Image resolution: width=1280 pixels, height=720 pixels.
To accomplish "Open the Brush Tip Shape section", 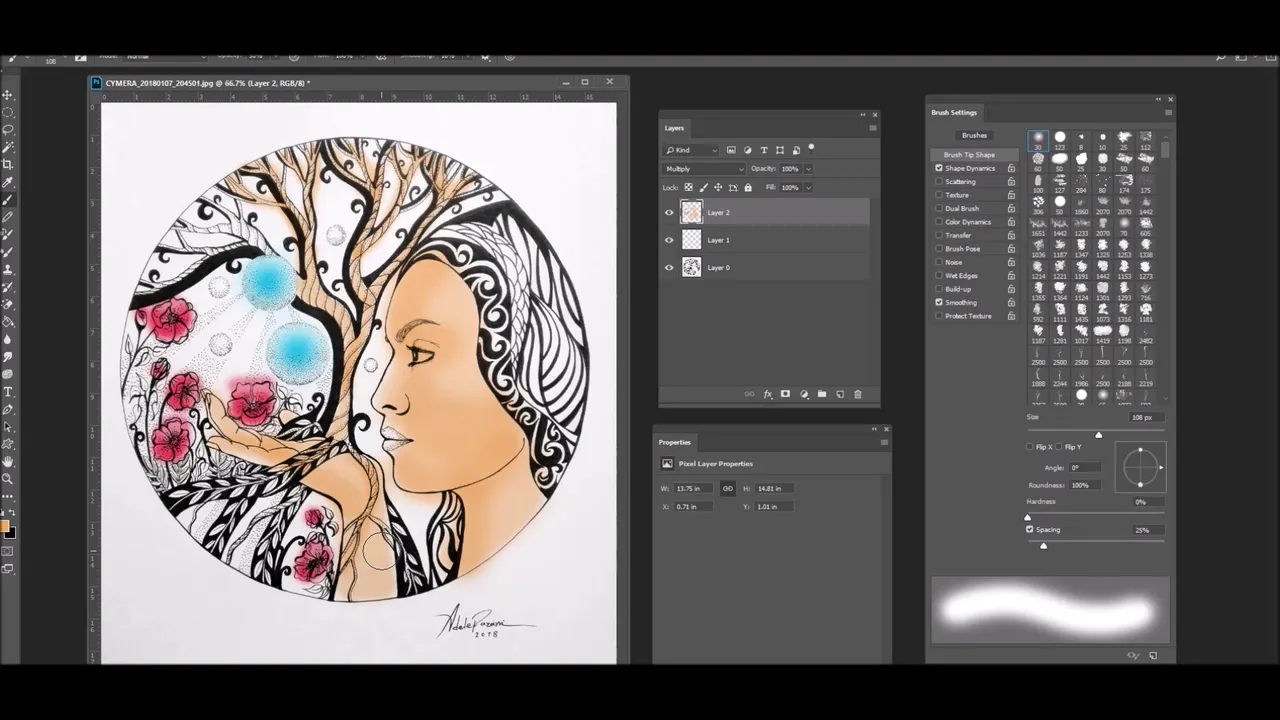I will [x=969, y=155].
